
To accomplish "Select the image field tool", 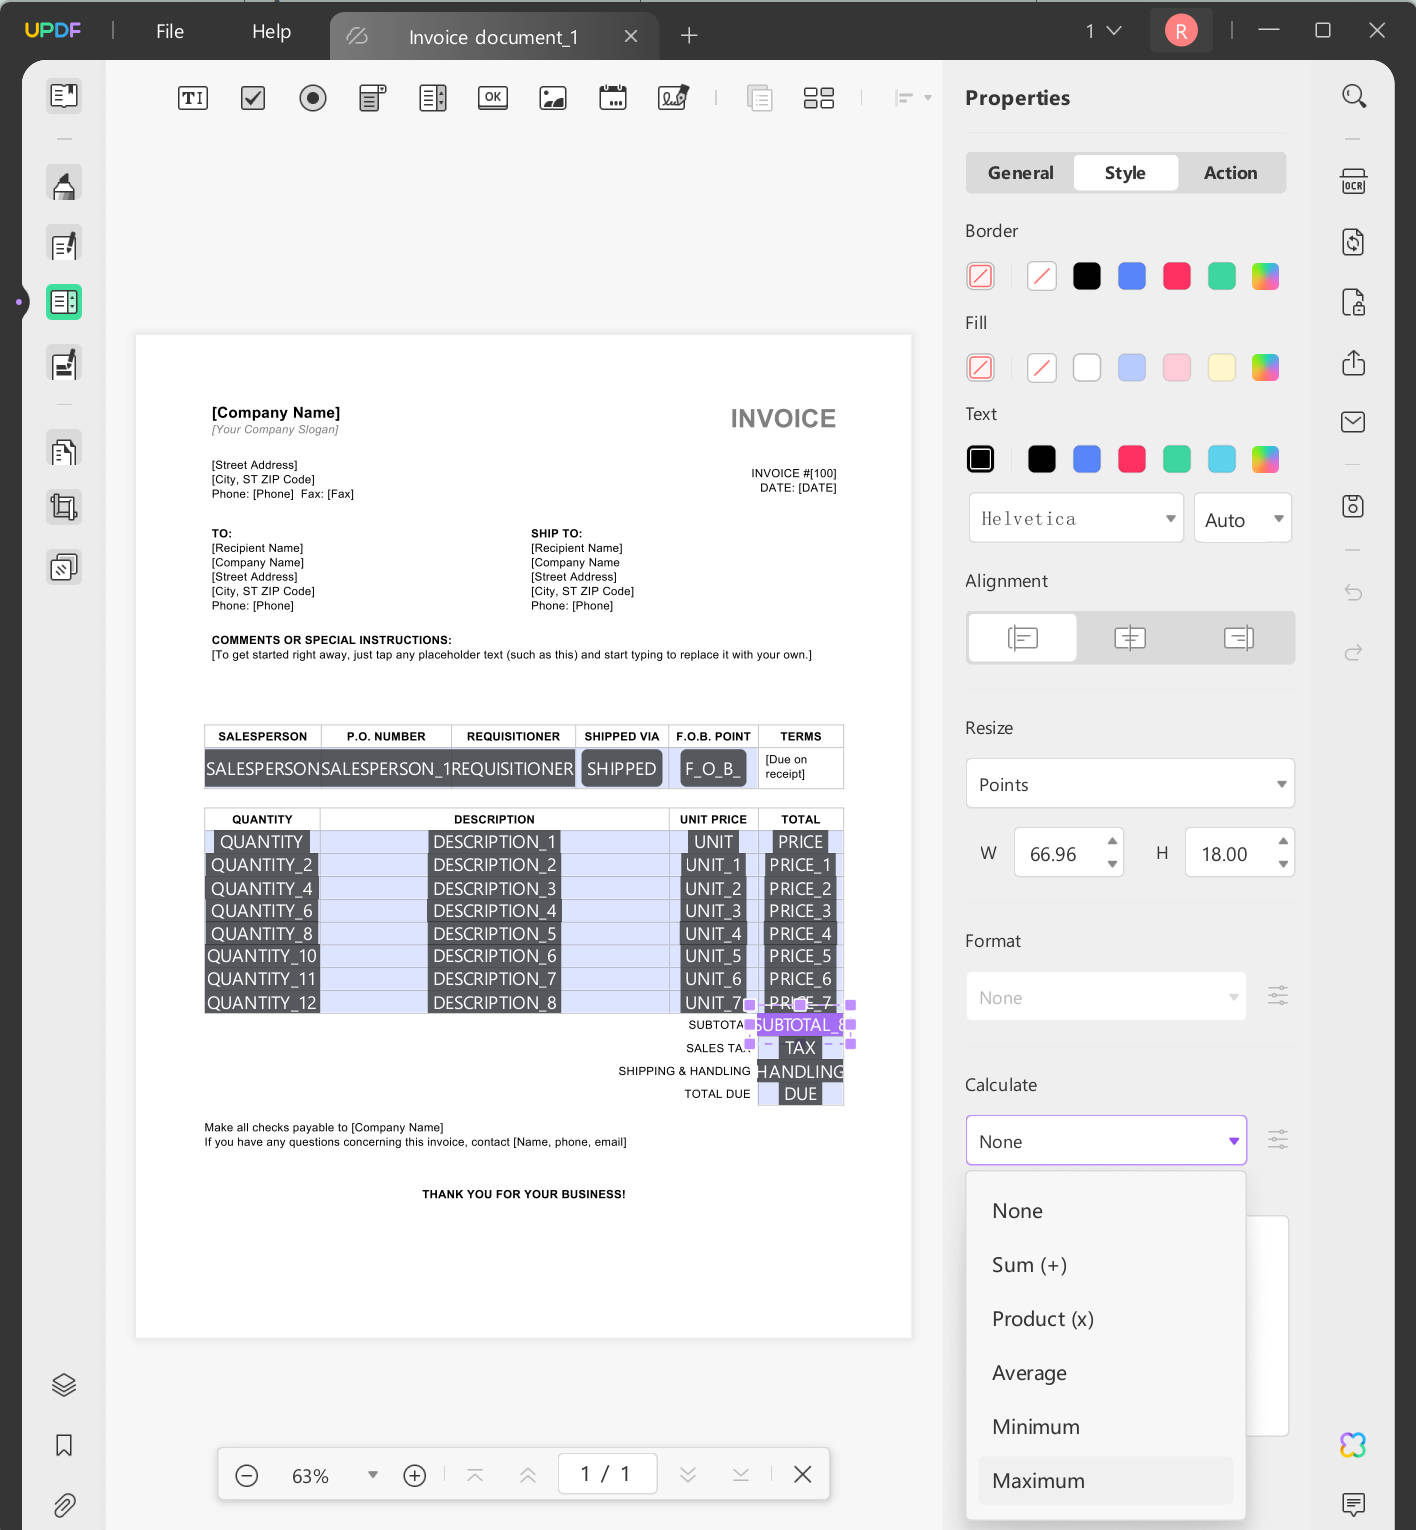I will click(552, 97).
